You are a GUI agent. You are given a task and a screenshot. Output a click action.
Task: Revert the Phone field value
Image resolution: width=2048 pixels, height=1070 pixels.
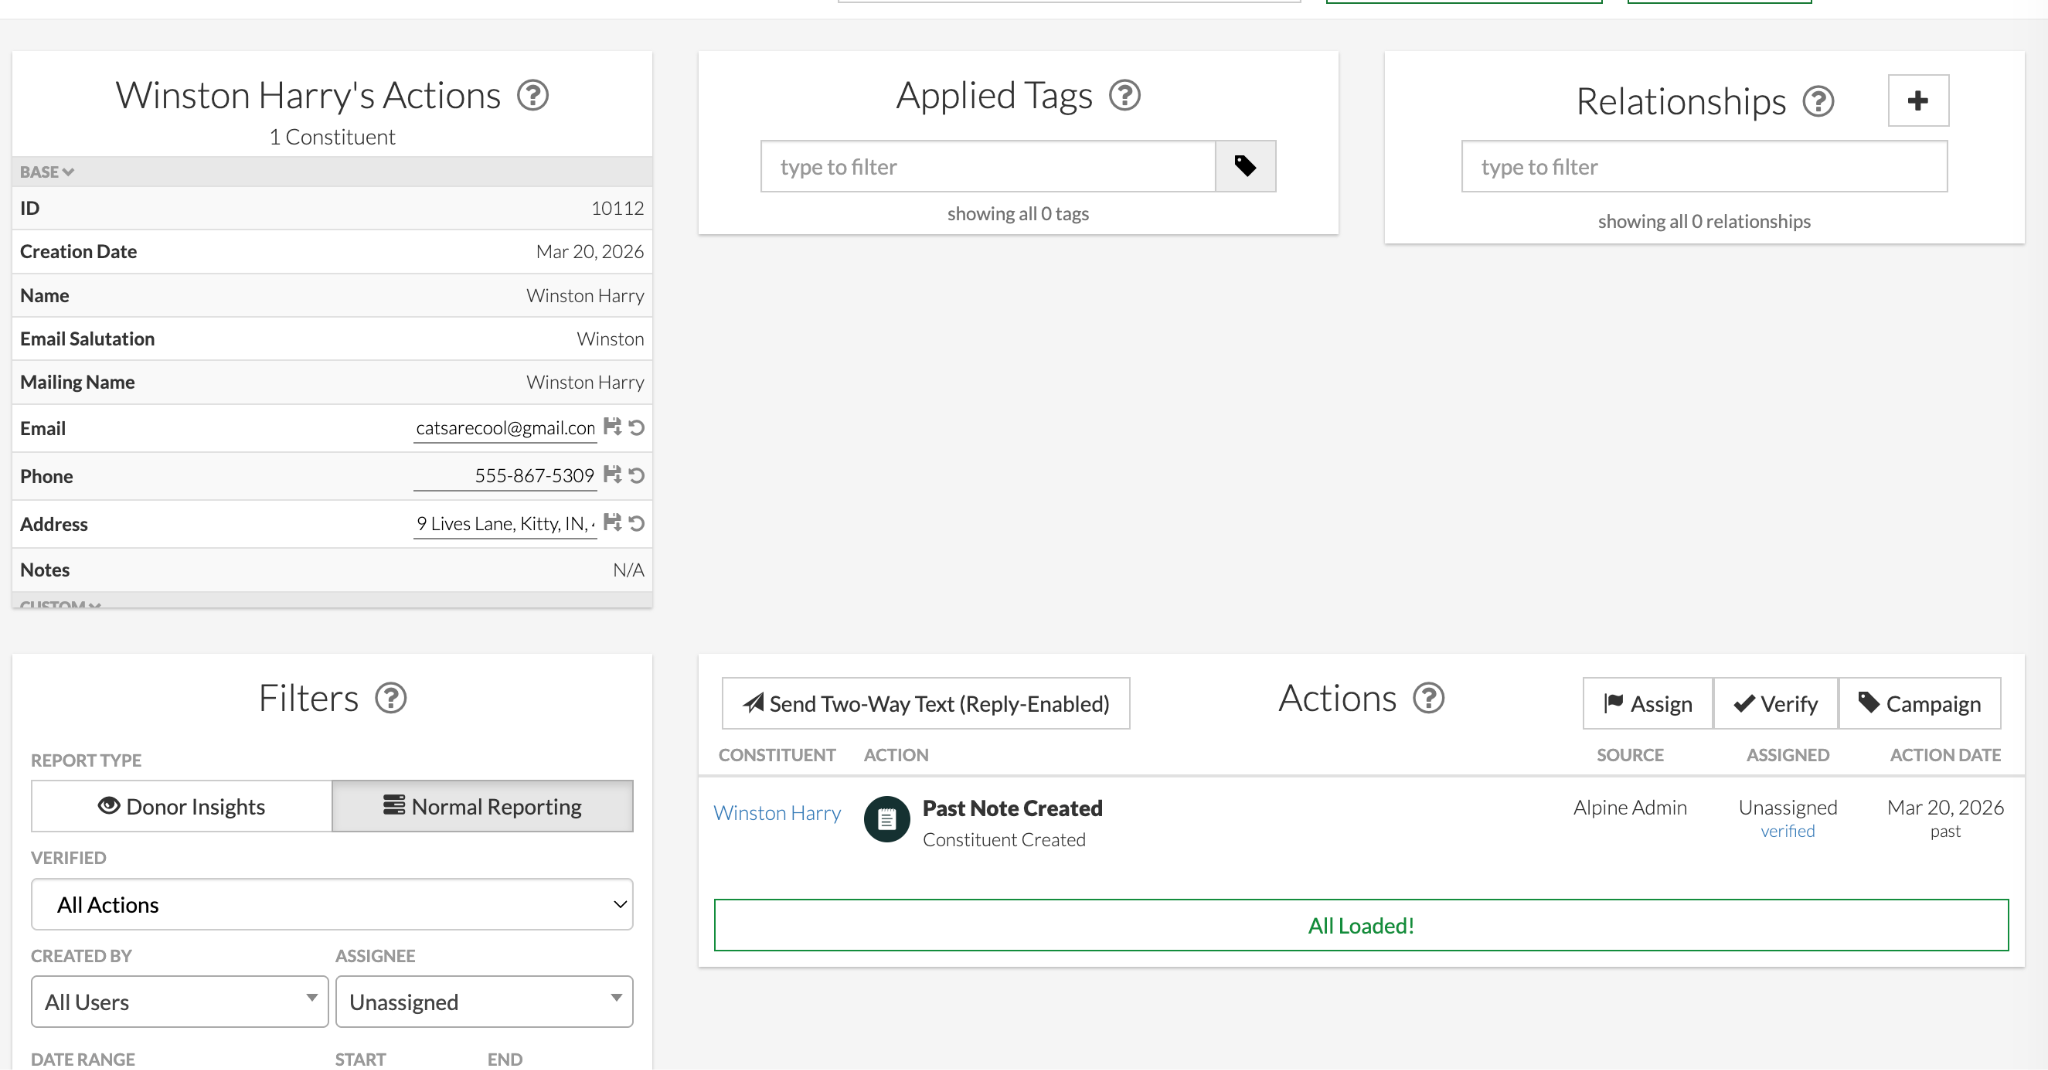636,475
